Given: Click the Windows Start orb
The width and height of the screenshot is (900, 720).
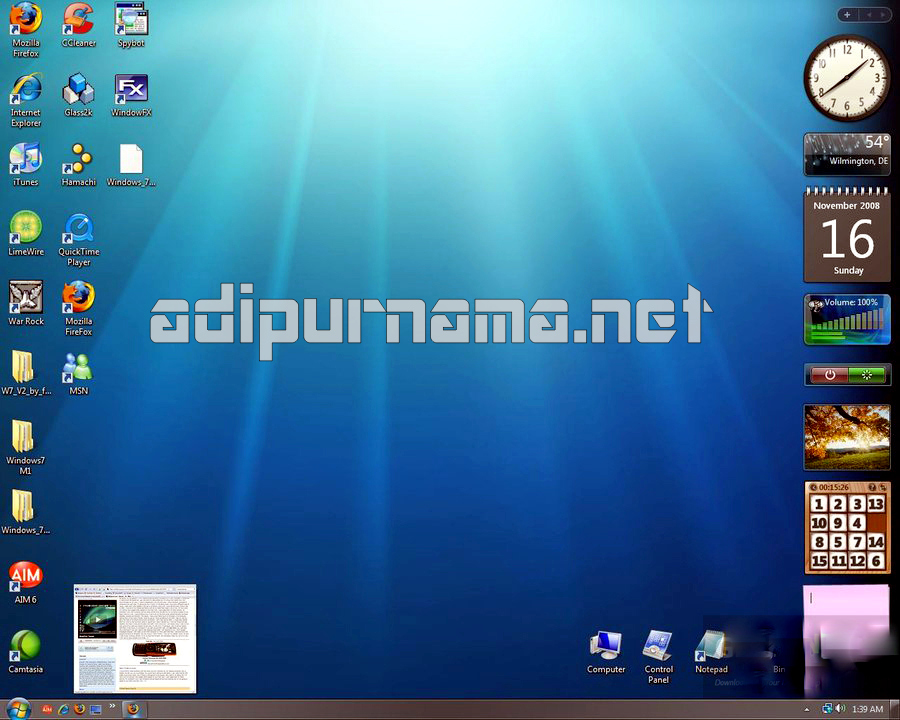Looking at the screenshot, I should coord(18,709).
